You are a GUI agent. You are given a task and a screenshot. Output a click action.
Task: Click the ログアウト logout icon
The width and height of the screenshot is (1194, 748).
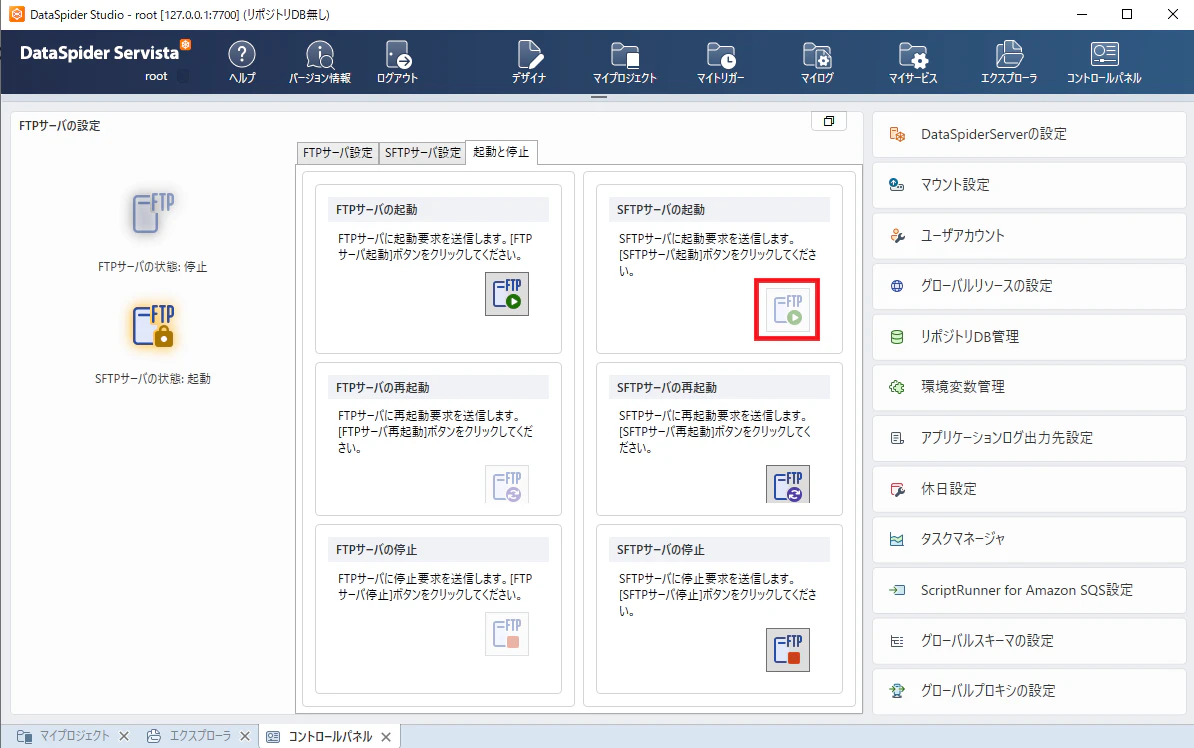(x=397, y=62)
